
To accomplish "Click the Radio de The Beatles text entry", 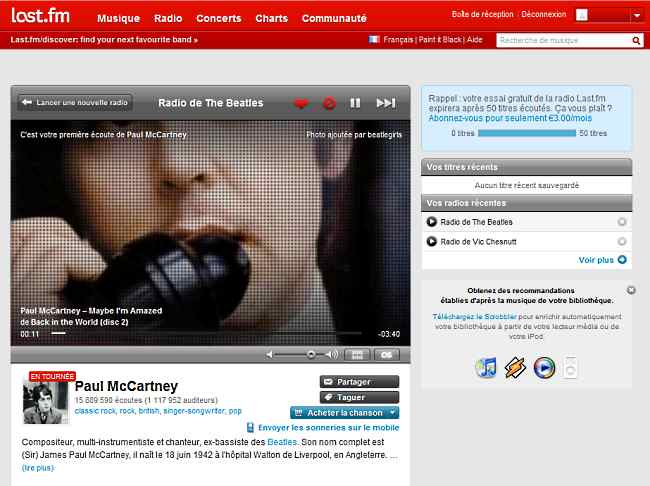I will tap(476, 222).
